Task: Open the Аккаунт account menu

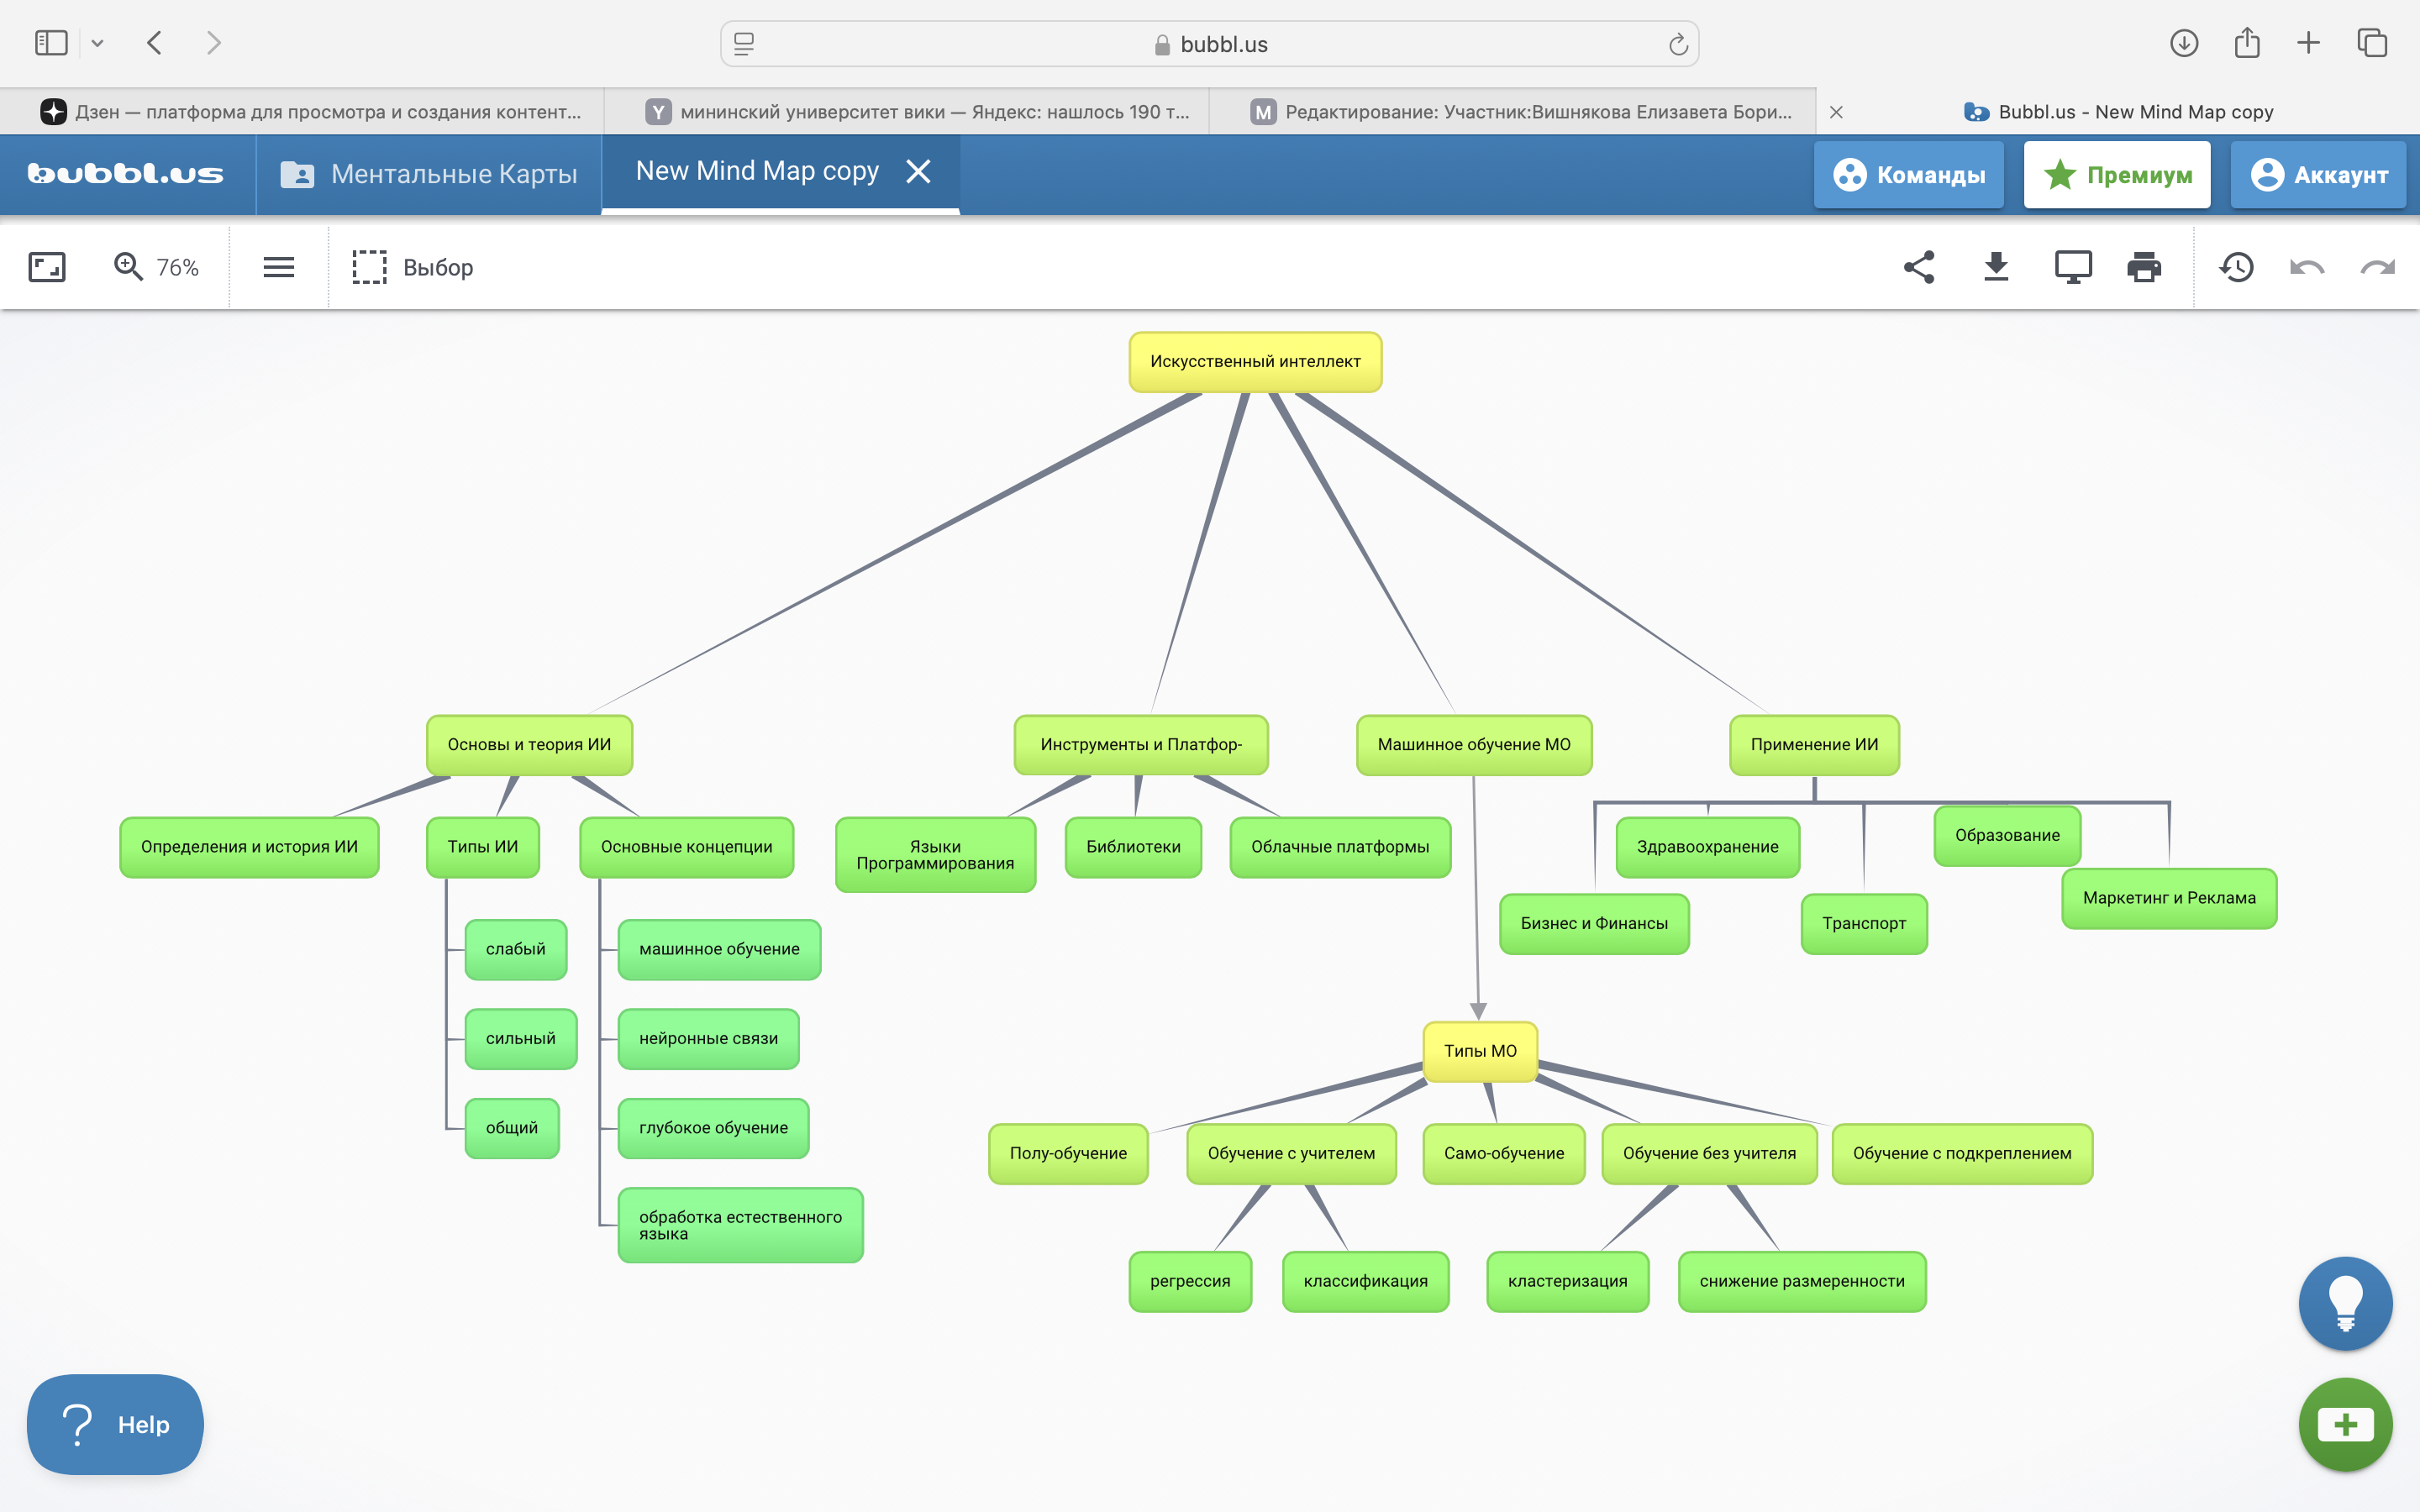Action: point(2318,175)
